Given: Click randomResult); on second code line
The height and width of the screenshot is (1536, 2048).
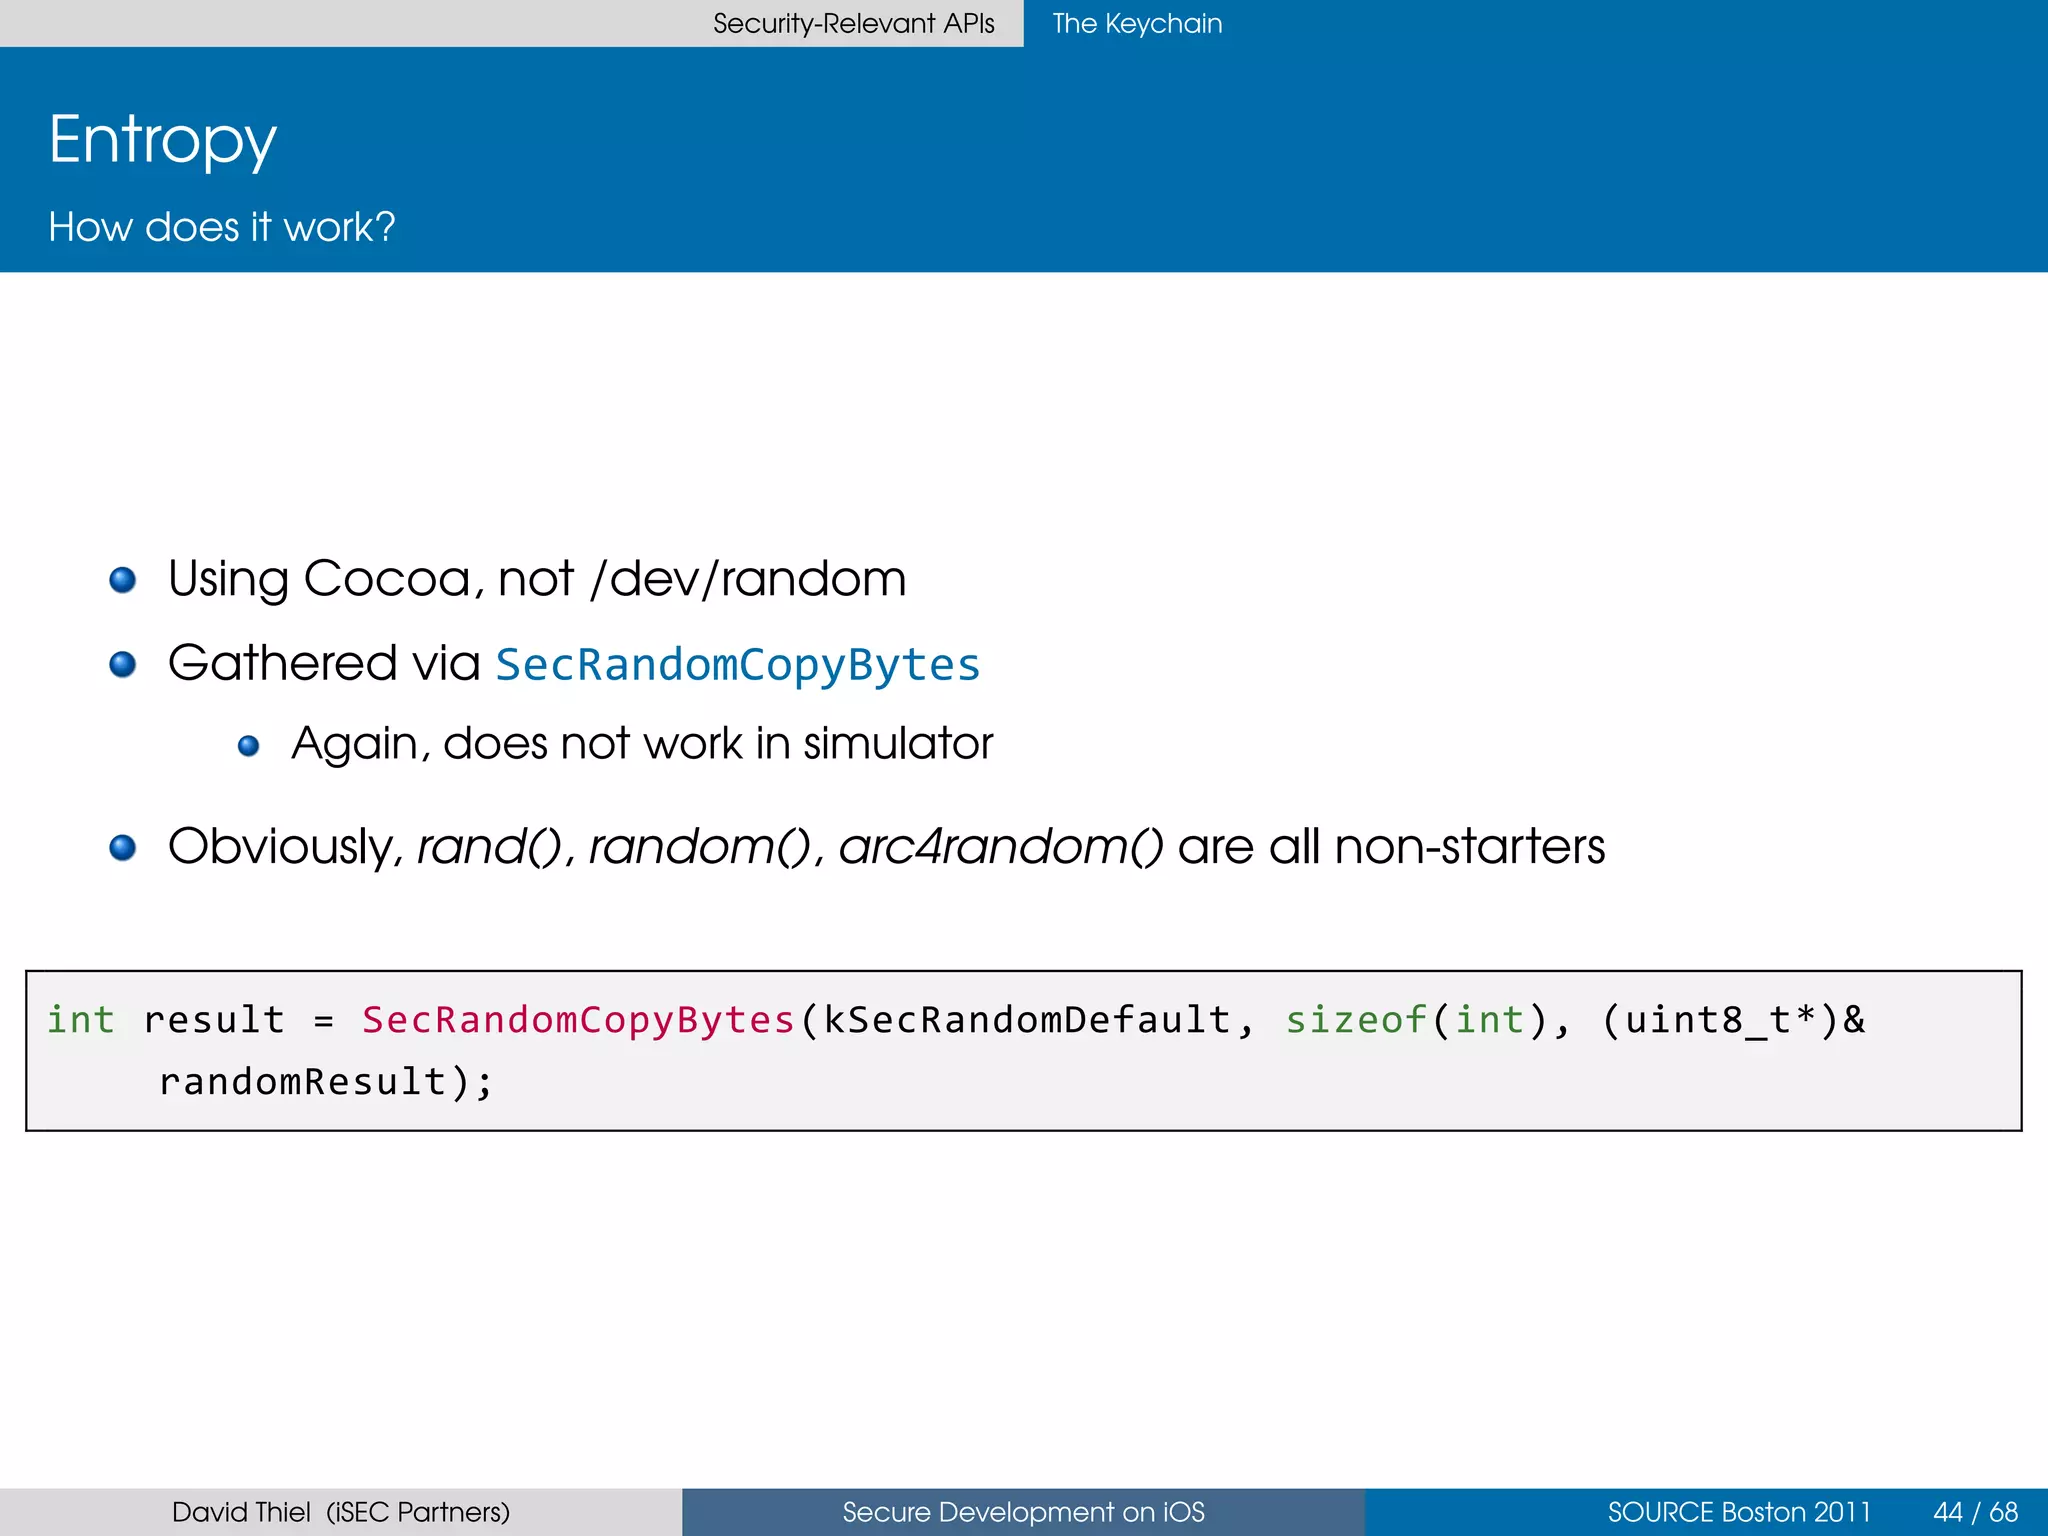Looking at the screenshot, I should (x=326, y=1082).
